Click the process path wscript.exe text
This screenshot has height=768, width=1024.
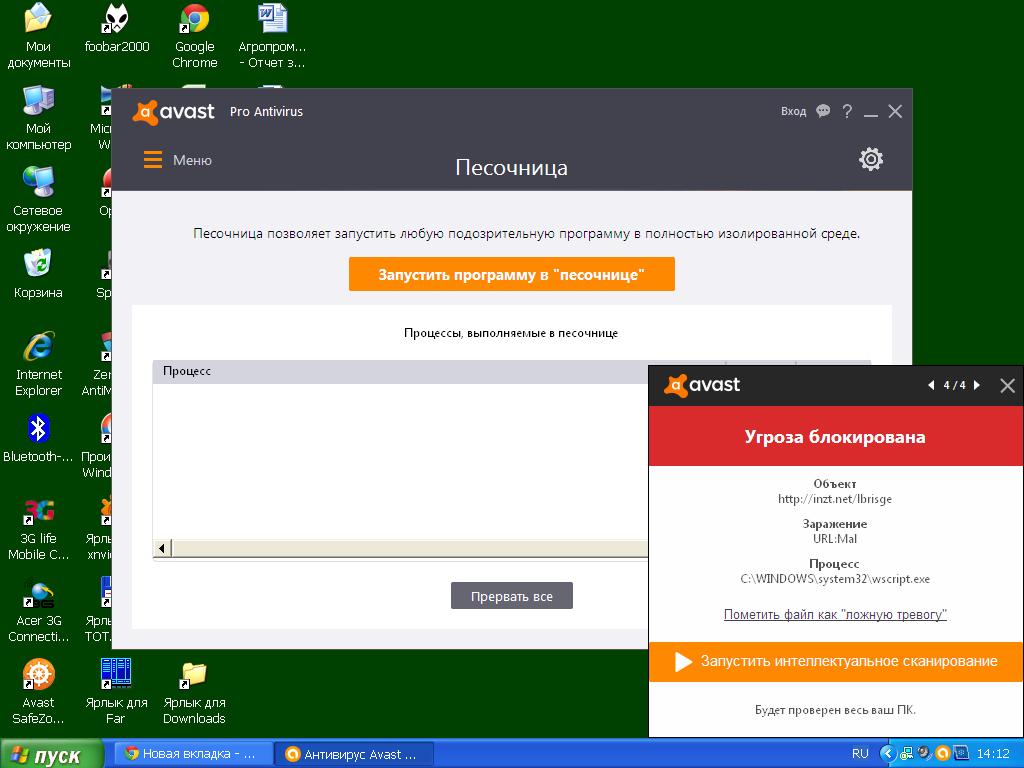(835, 579)
